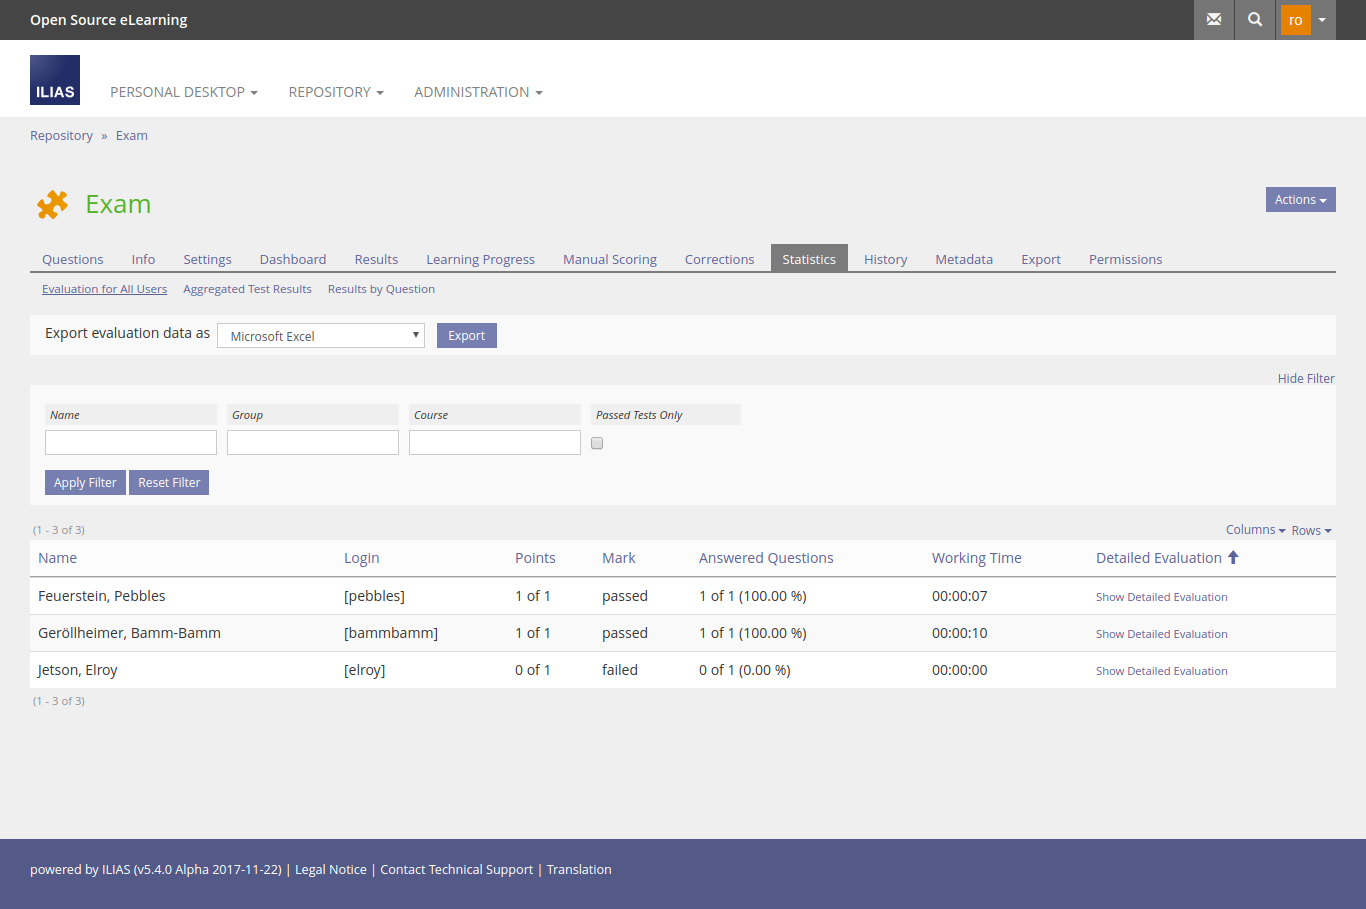Click the Name filter input field
Image resolution: width=1366 pixels, height=909 pixels.
(131, 442)
